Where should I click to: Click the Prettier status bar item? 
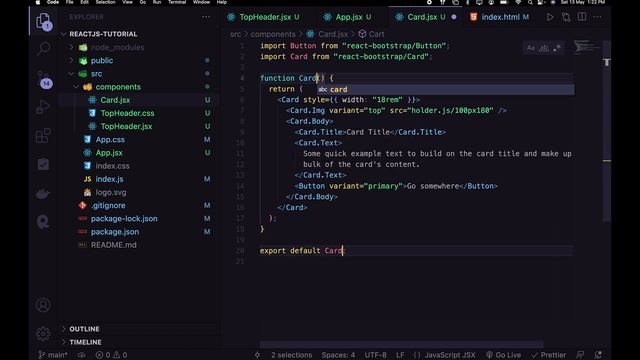coord(549,355)
